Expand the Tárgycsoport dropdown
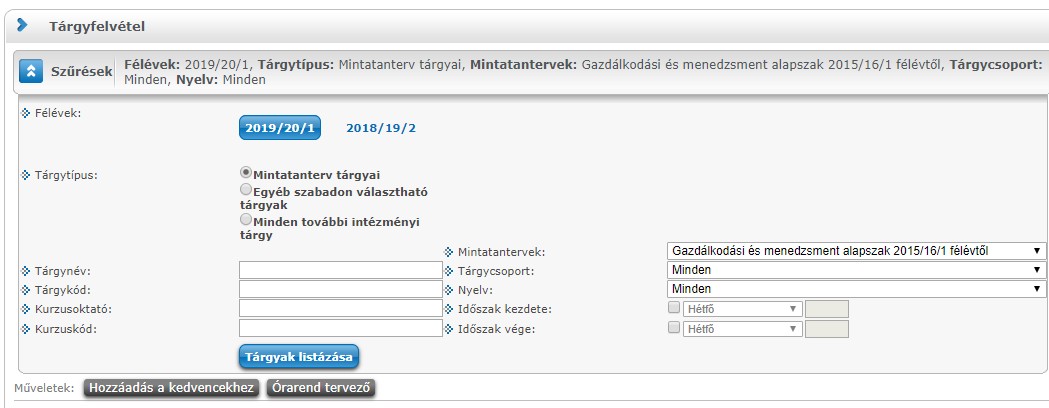Viewport: 1049px width, 408px height. [856, 270]
